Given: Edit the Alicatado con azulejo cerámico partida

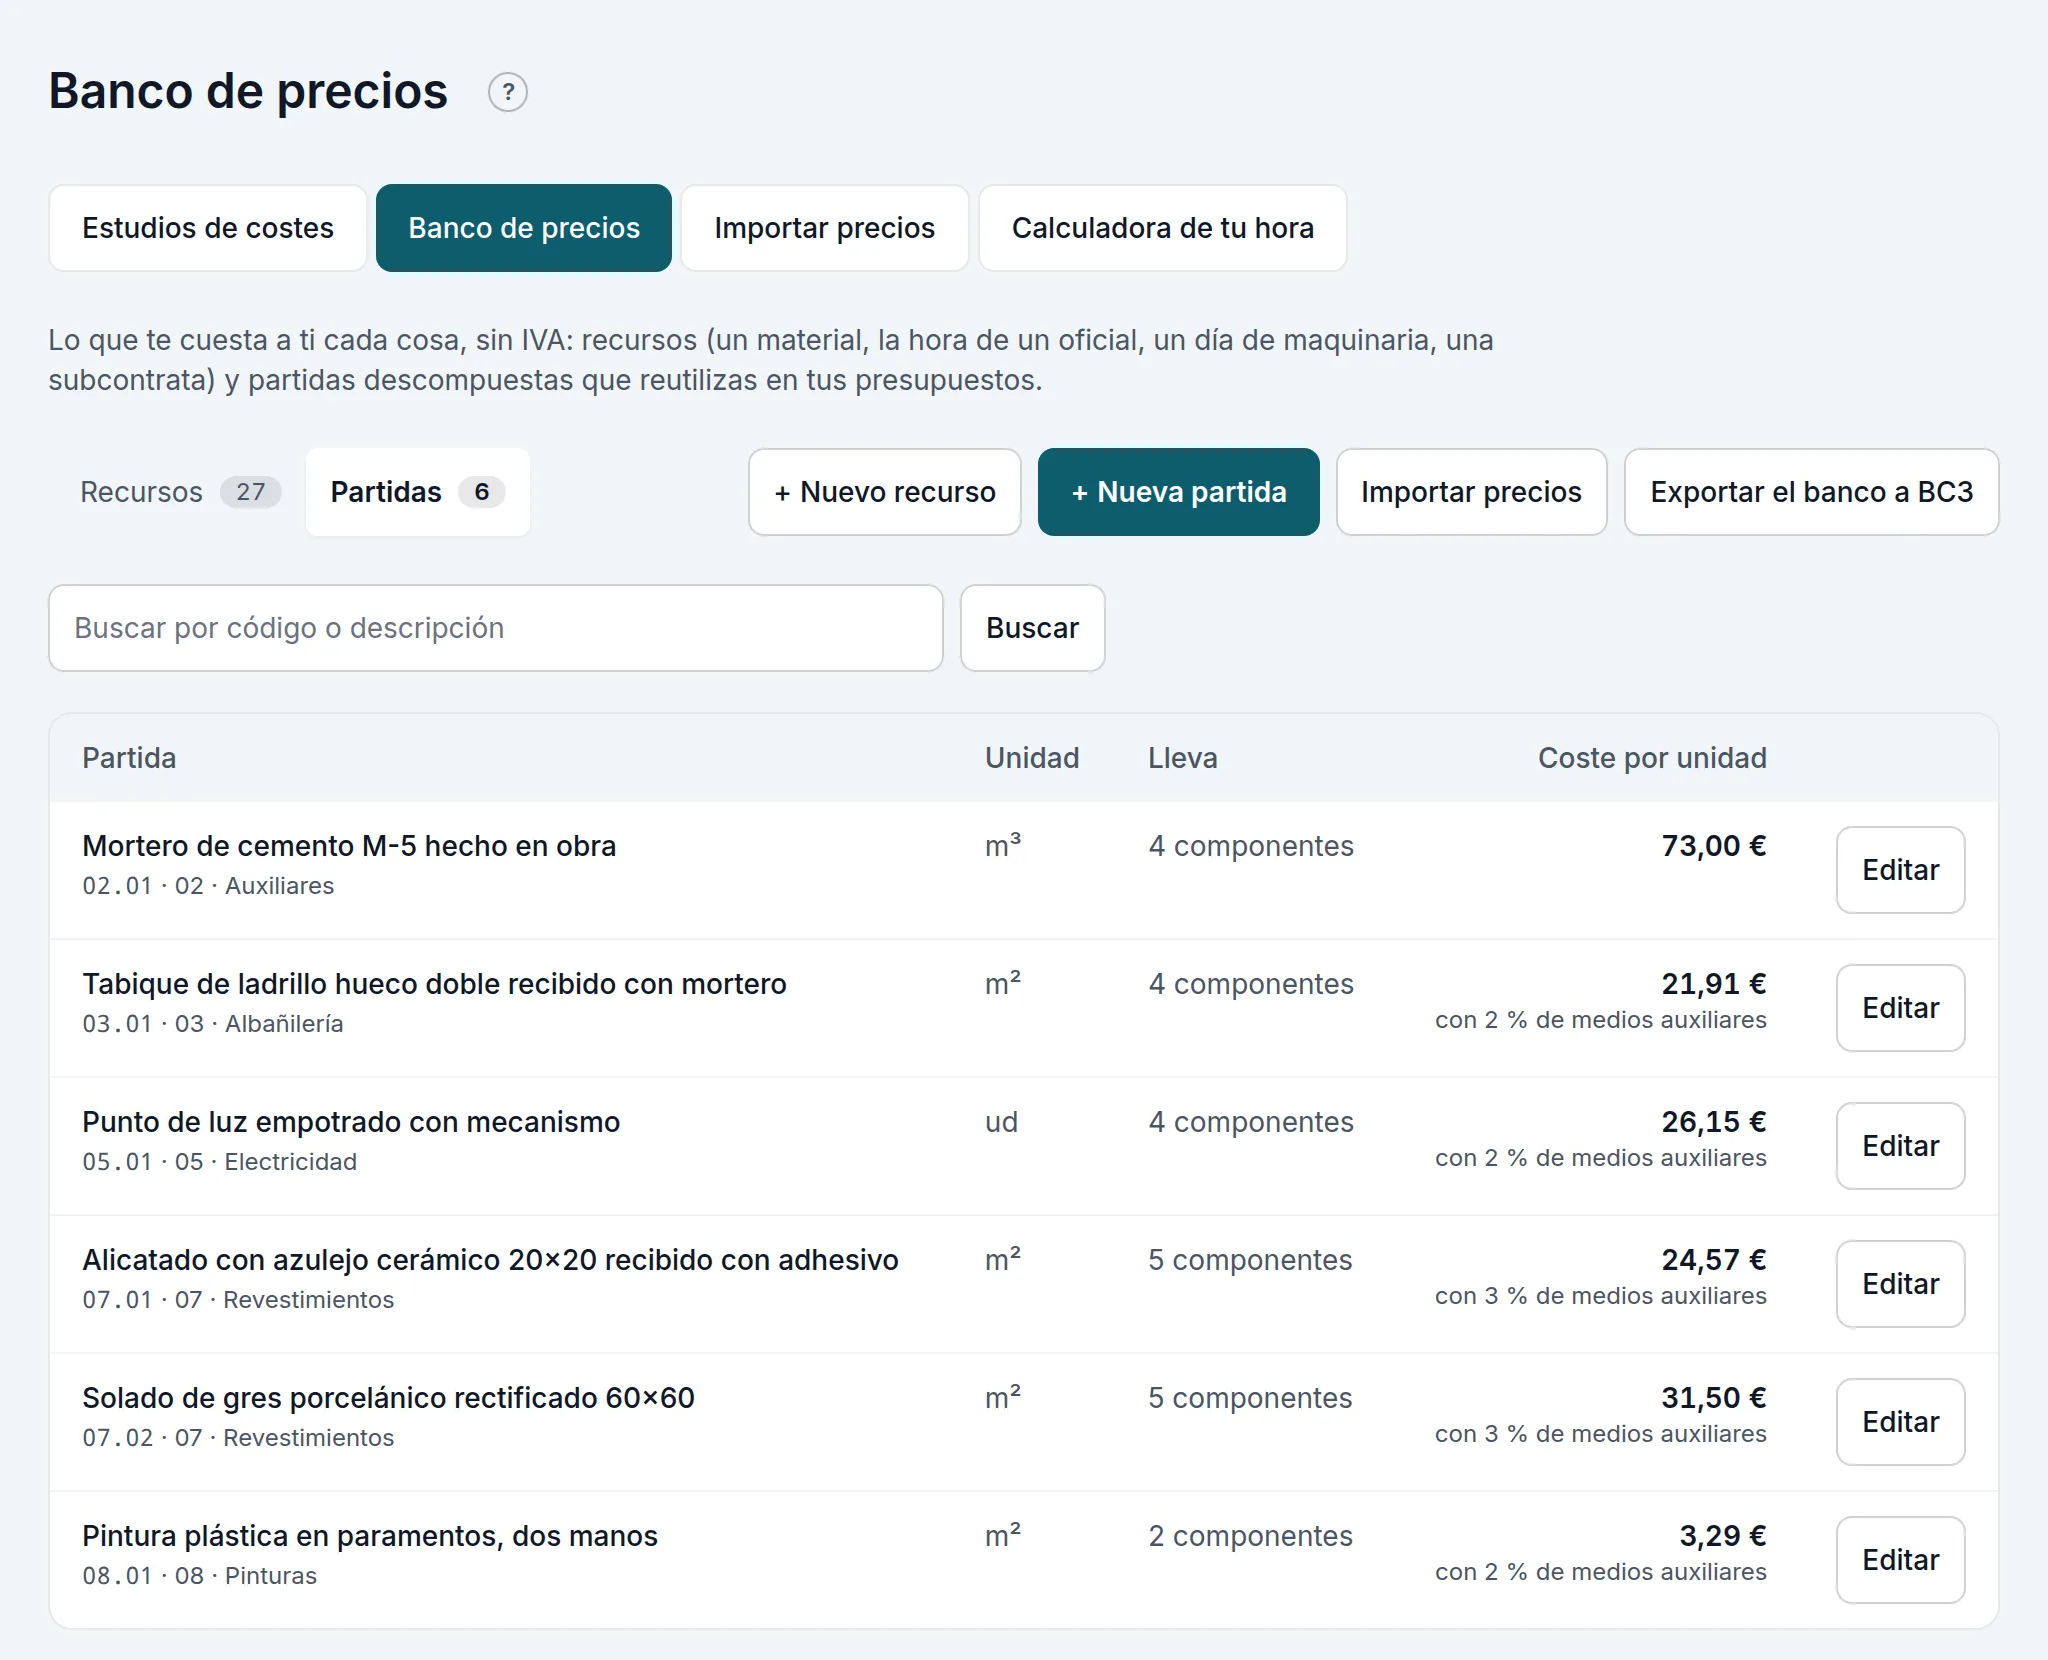Looking at the screenshot, I should coord(1901,1284).
